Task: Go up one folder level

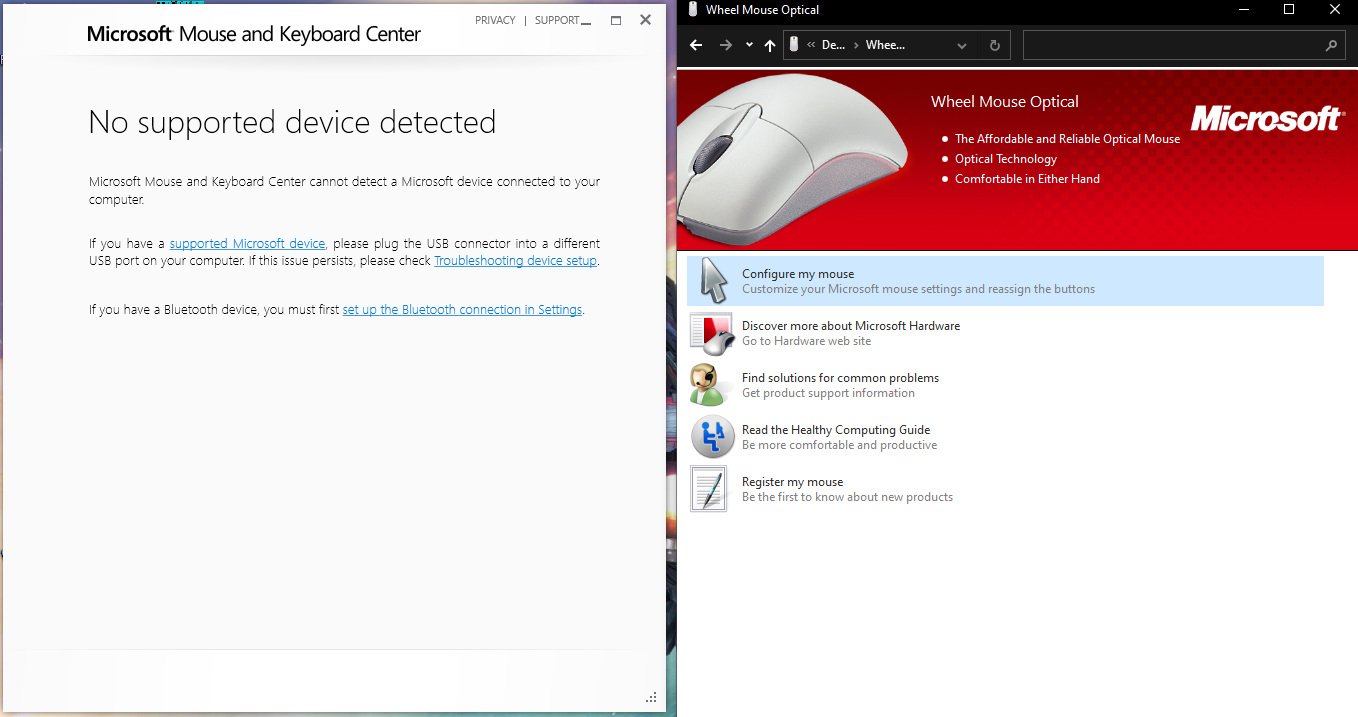Action: click(769, 45)
